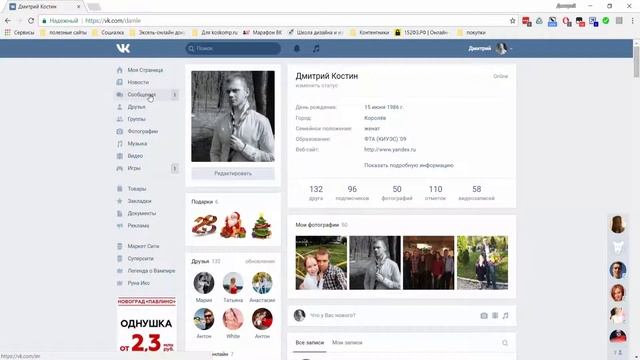Open the group of people photo thumbnail
640x360 pixels.
[x=429, y=263]
